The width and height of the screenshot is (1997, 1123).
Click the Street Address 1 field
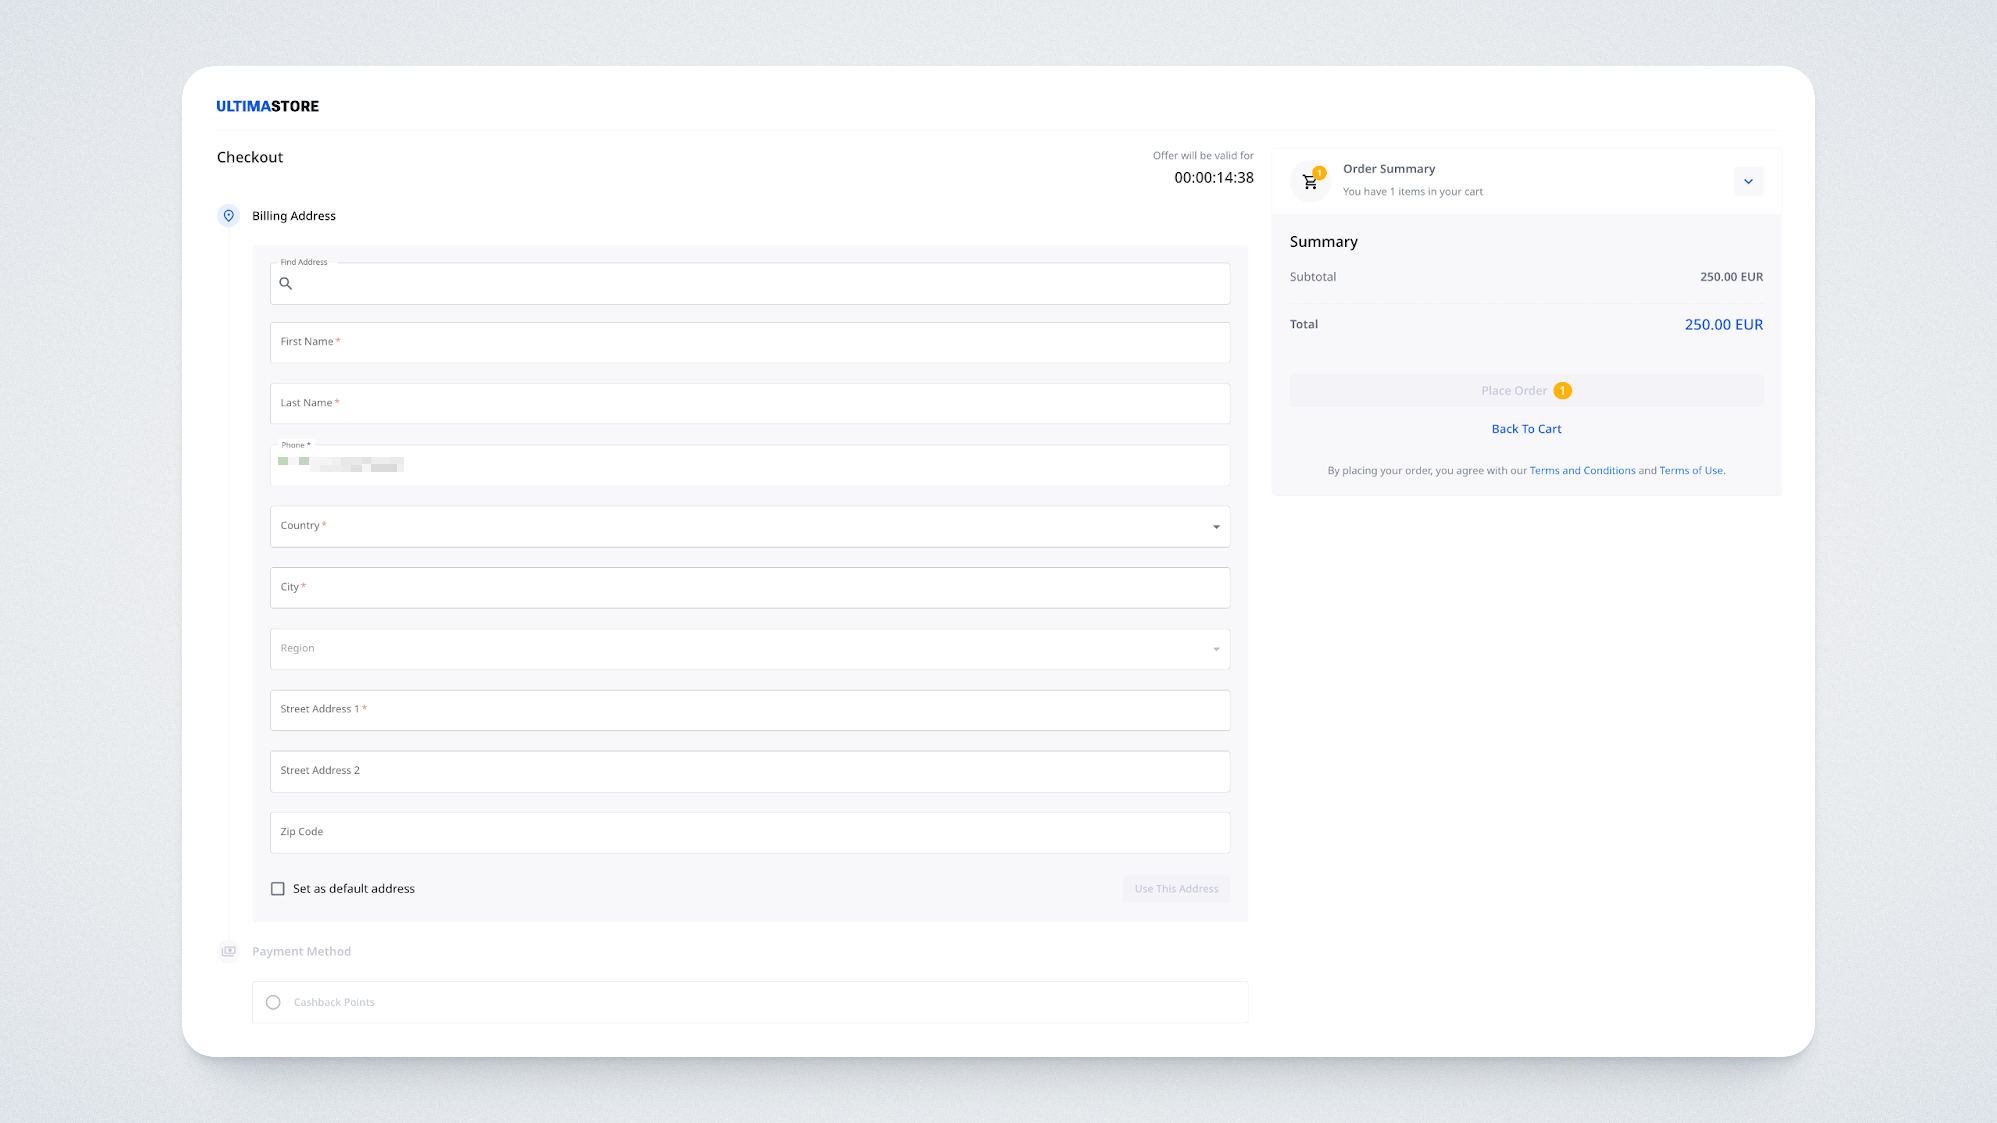(749, 710)
